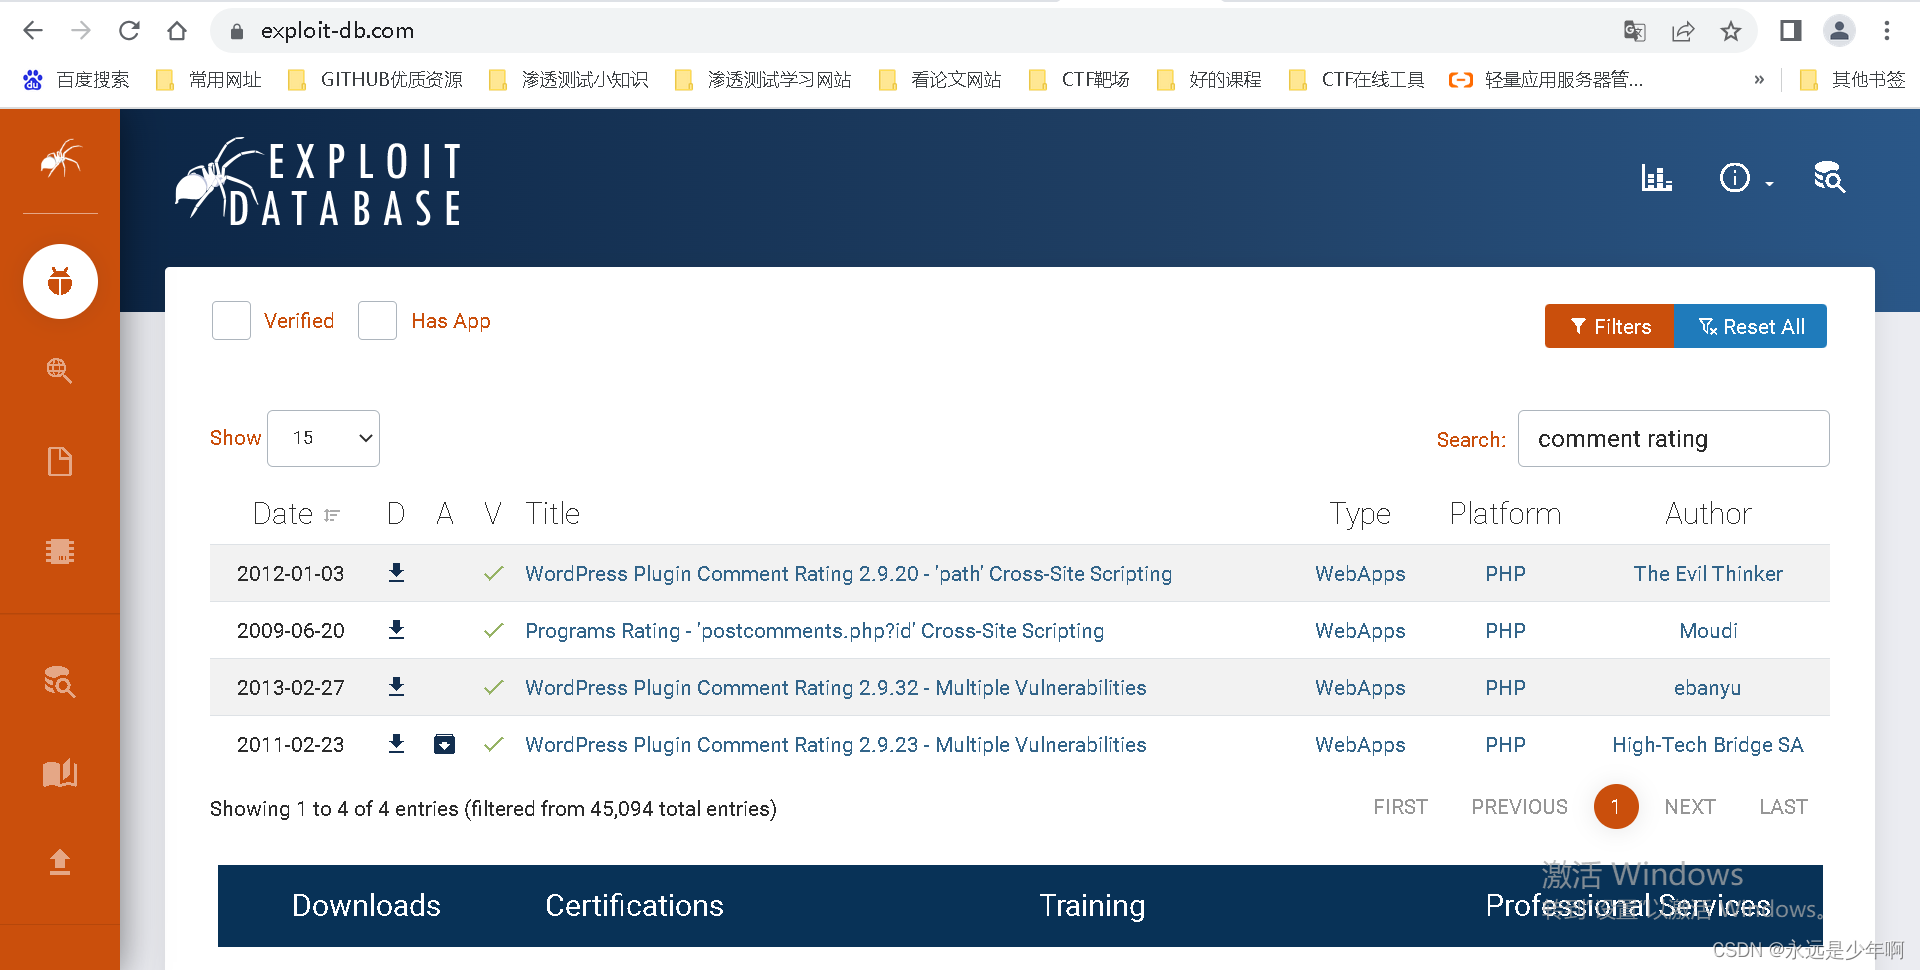Click LAST pagination link
The image size is (1920, 970).
pyautogui.click(x=1783, y=807)
